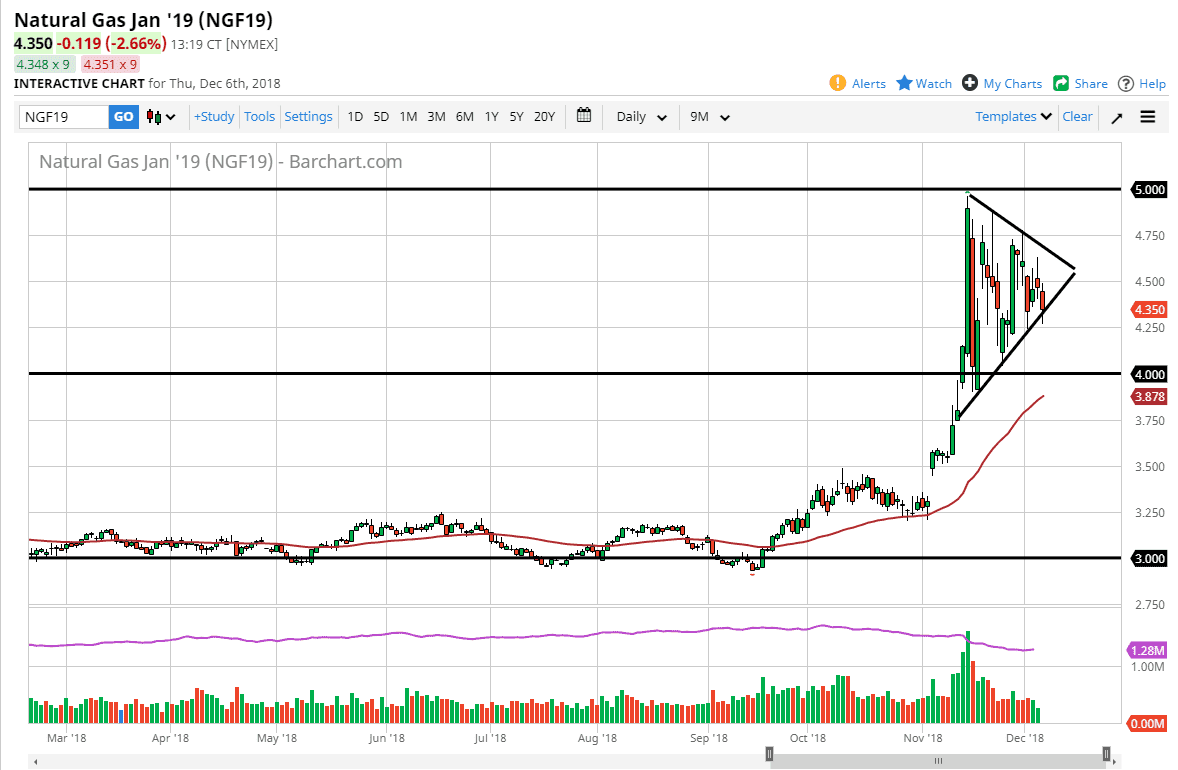Click the horizontal scrollbar thumb center
This screenshot has height=770, width=1178.
pos(938,762)
